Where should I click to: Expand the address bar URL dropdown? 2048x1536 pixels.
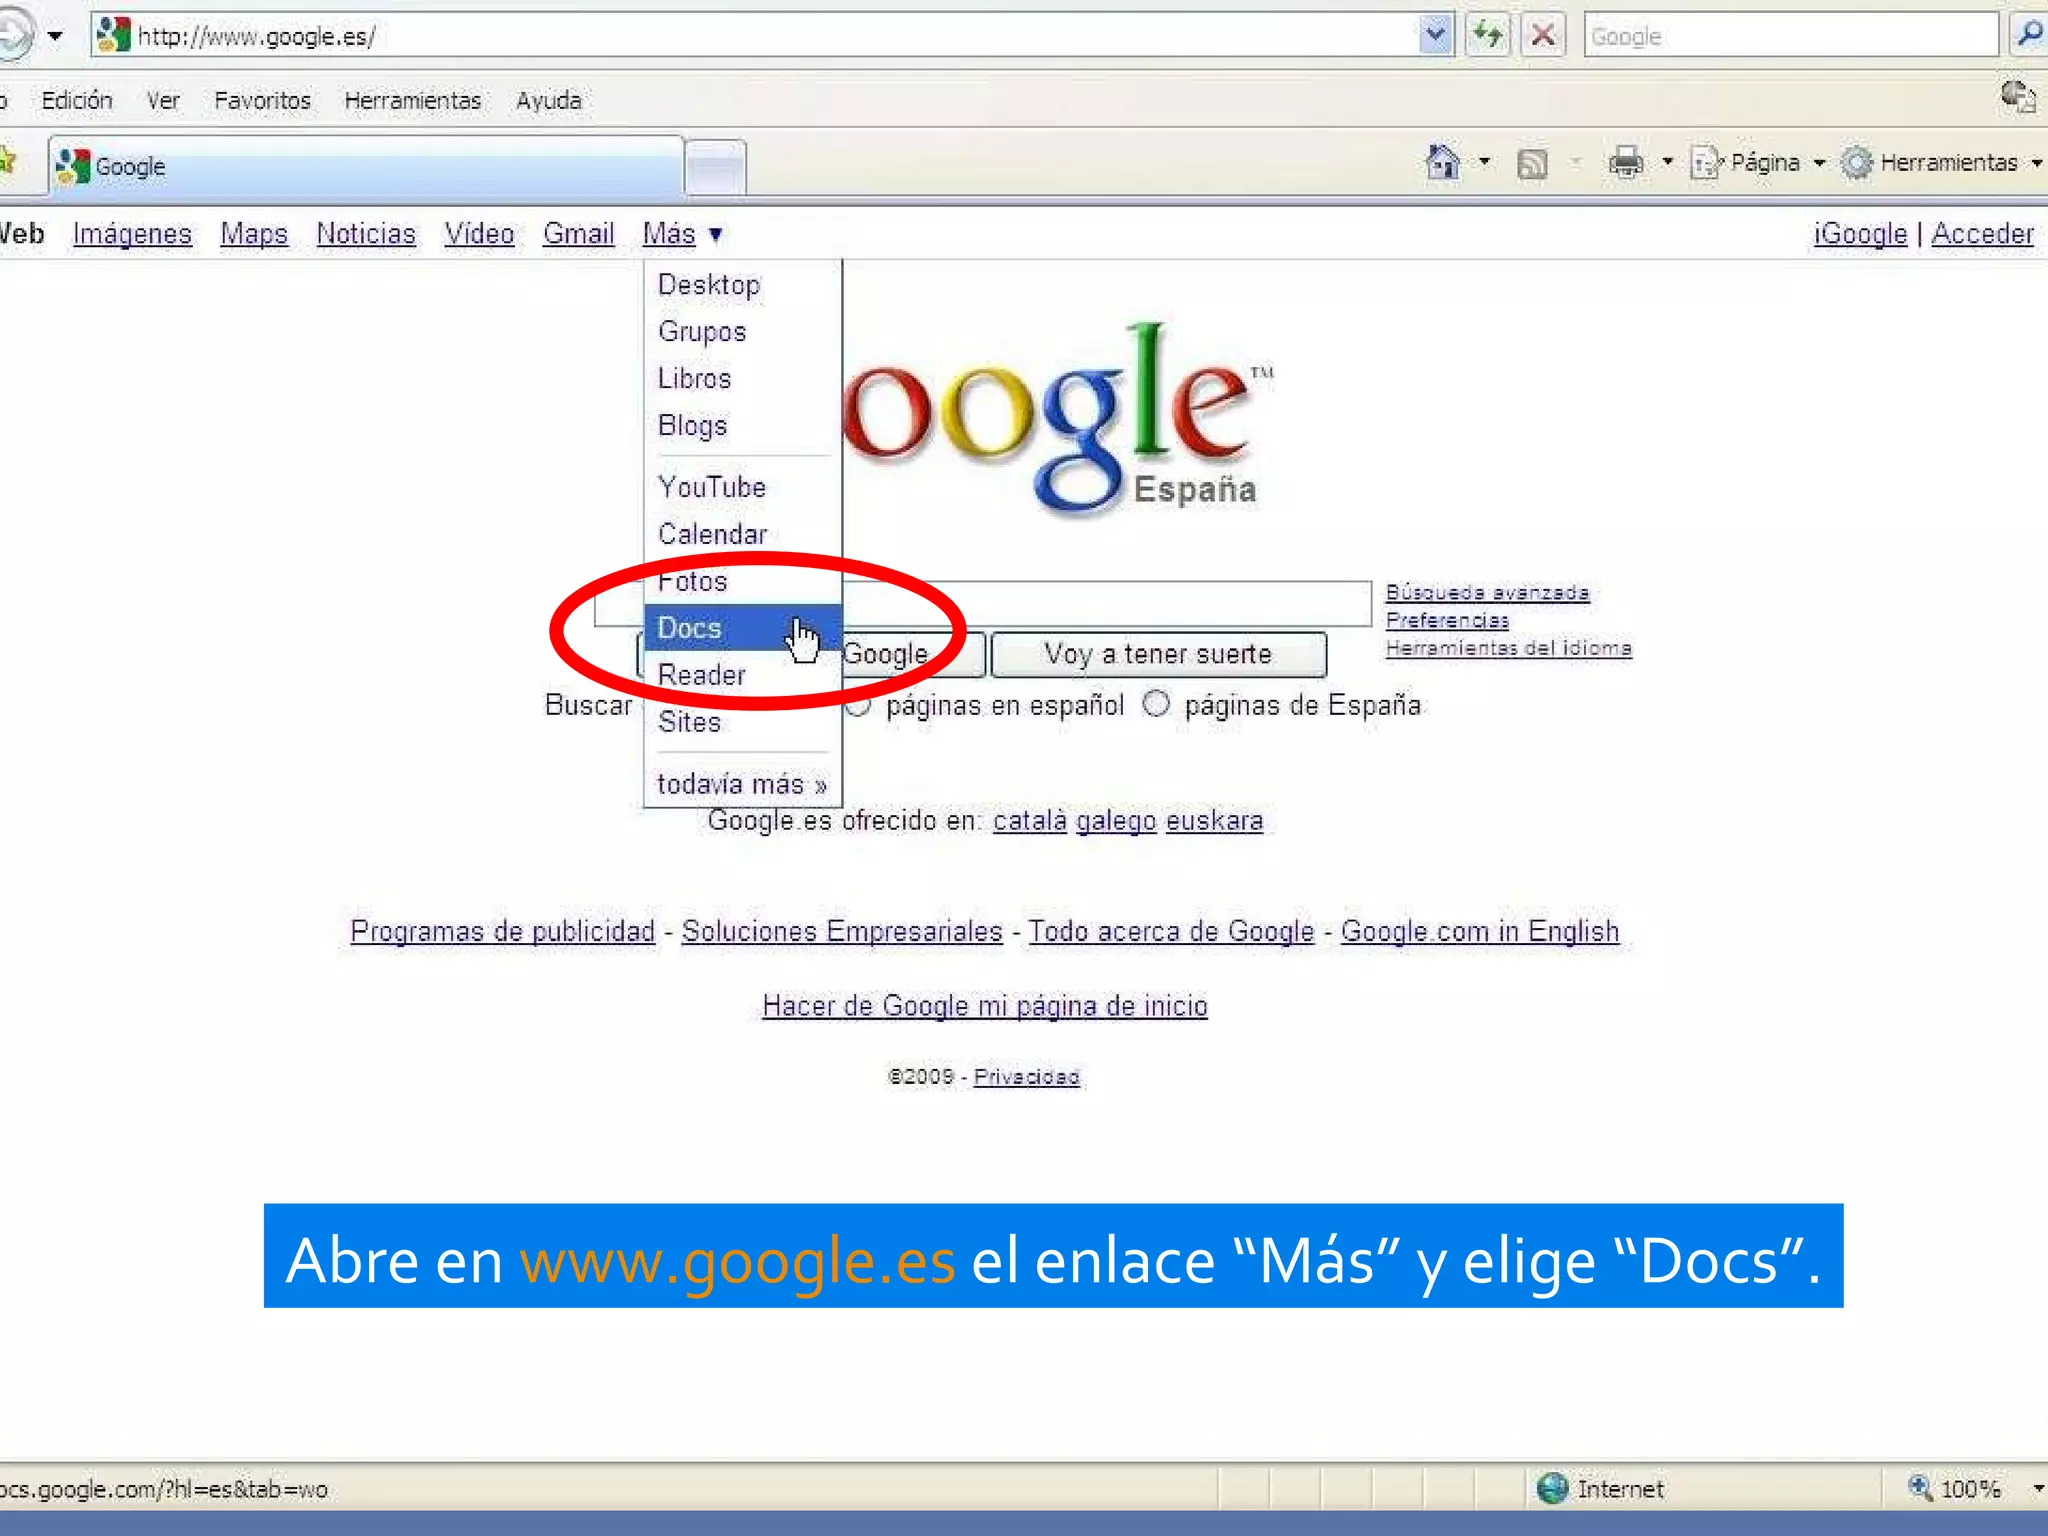1435,36
